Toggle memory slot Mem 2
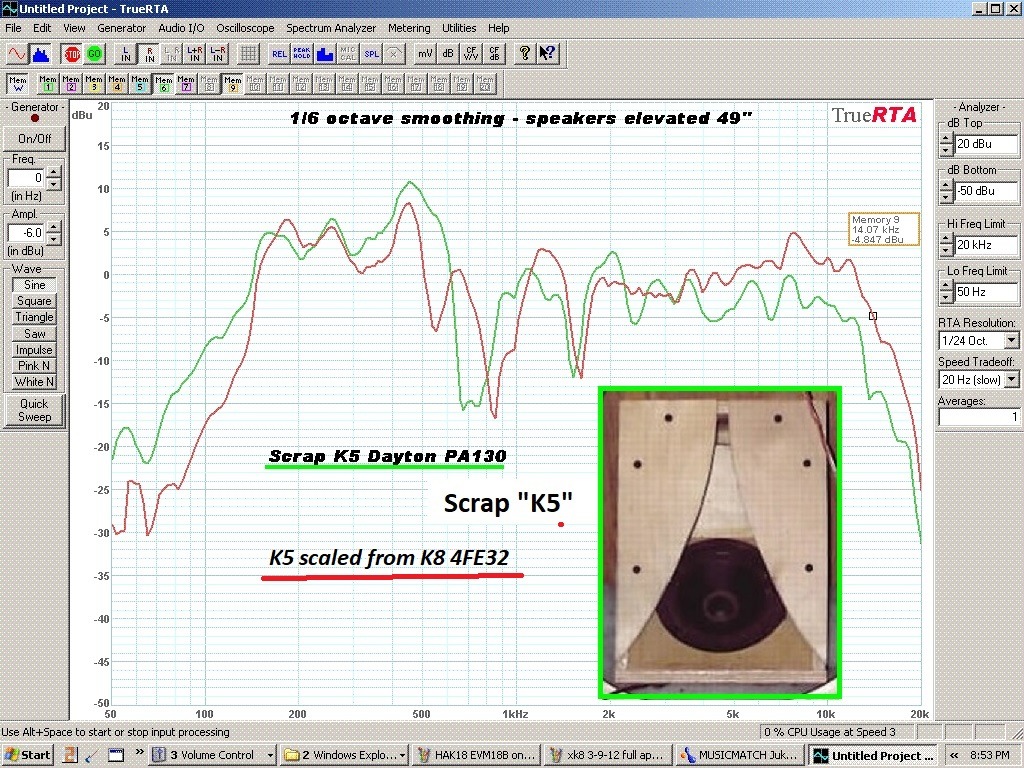This screenshot has width=1024, height=768. coord(71,84)
